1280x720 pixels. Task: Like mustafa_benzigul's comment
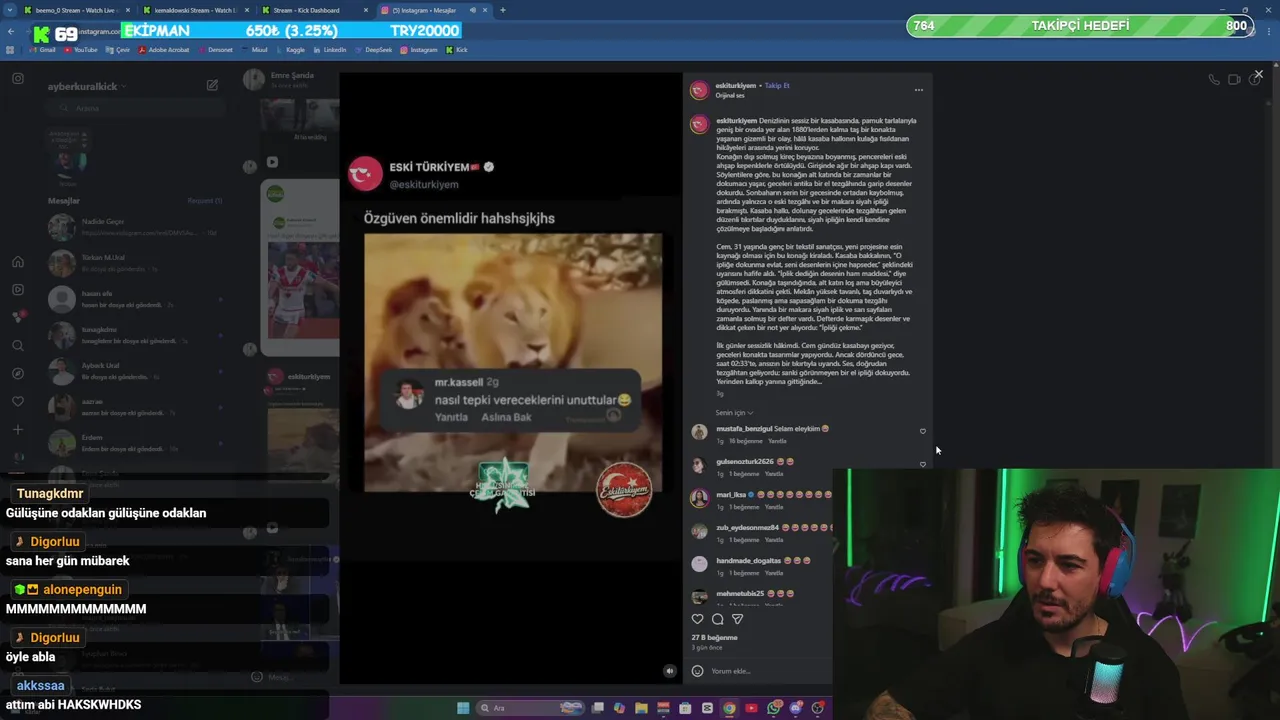coord(922,432)
